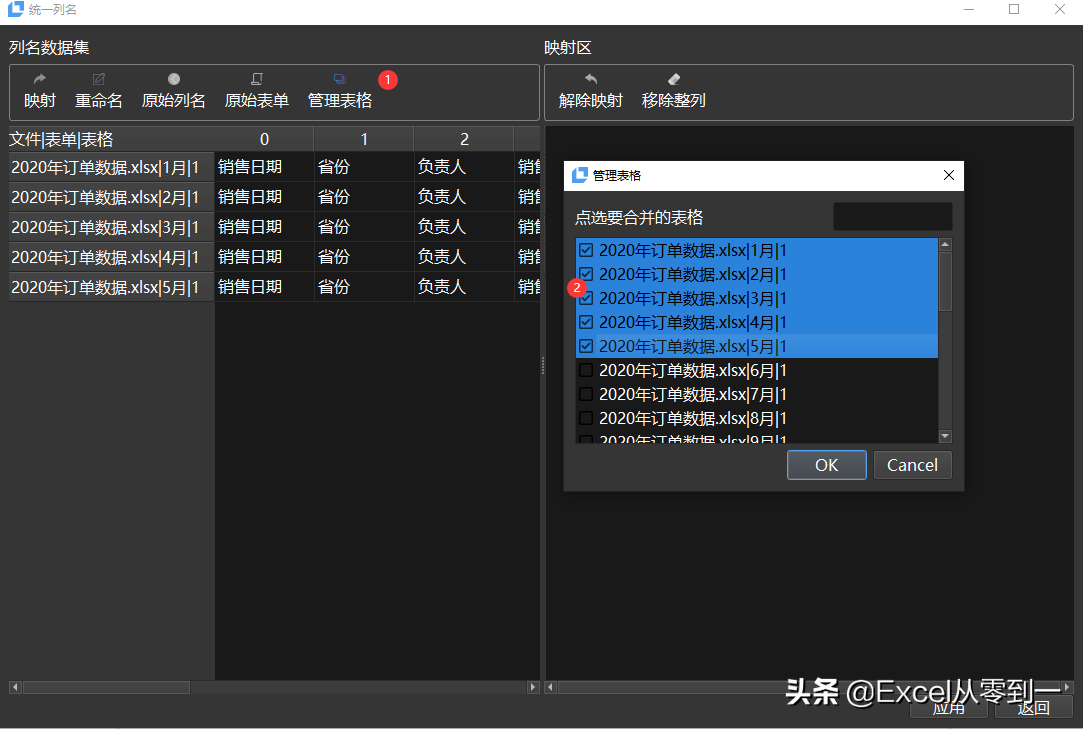Click the panel splitter handle between grids
The height and width of the screenshot is (729, 1083).
(x=542, y=366)
